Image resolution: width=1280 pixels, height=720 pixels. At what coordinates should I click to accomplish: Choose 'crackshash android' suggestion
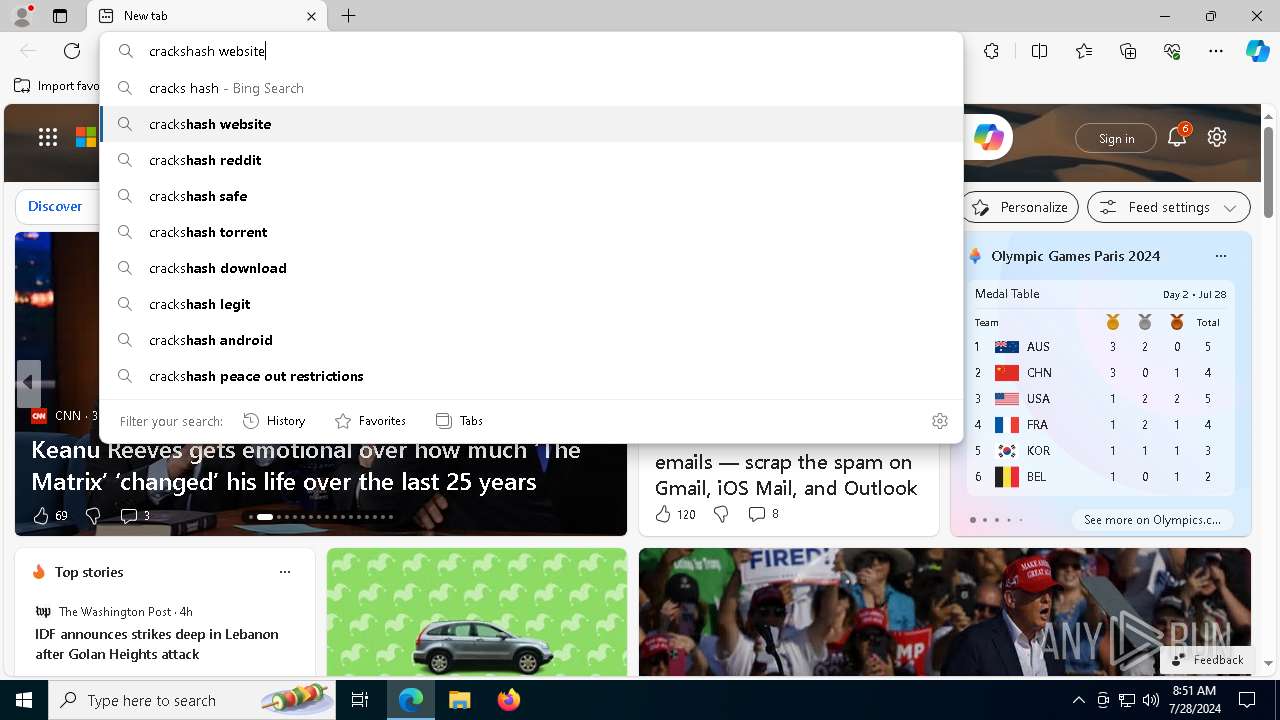[x=531, y=340]
